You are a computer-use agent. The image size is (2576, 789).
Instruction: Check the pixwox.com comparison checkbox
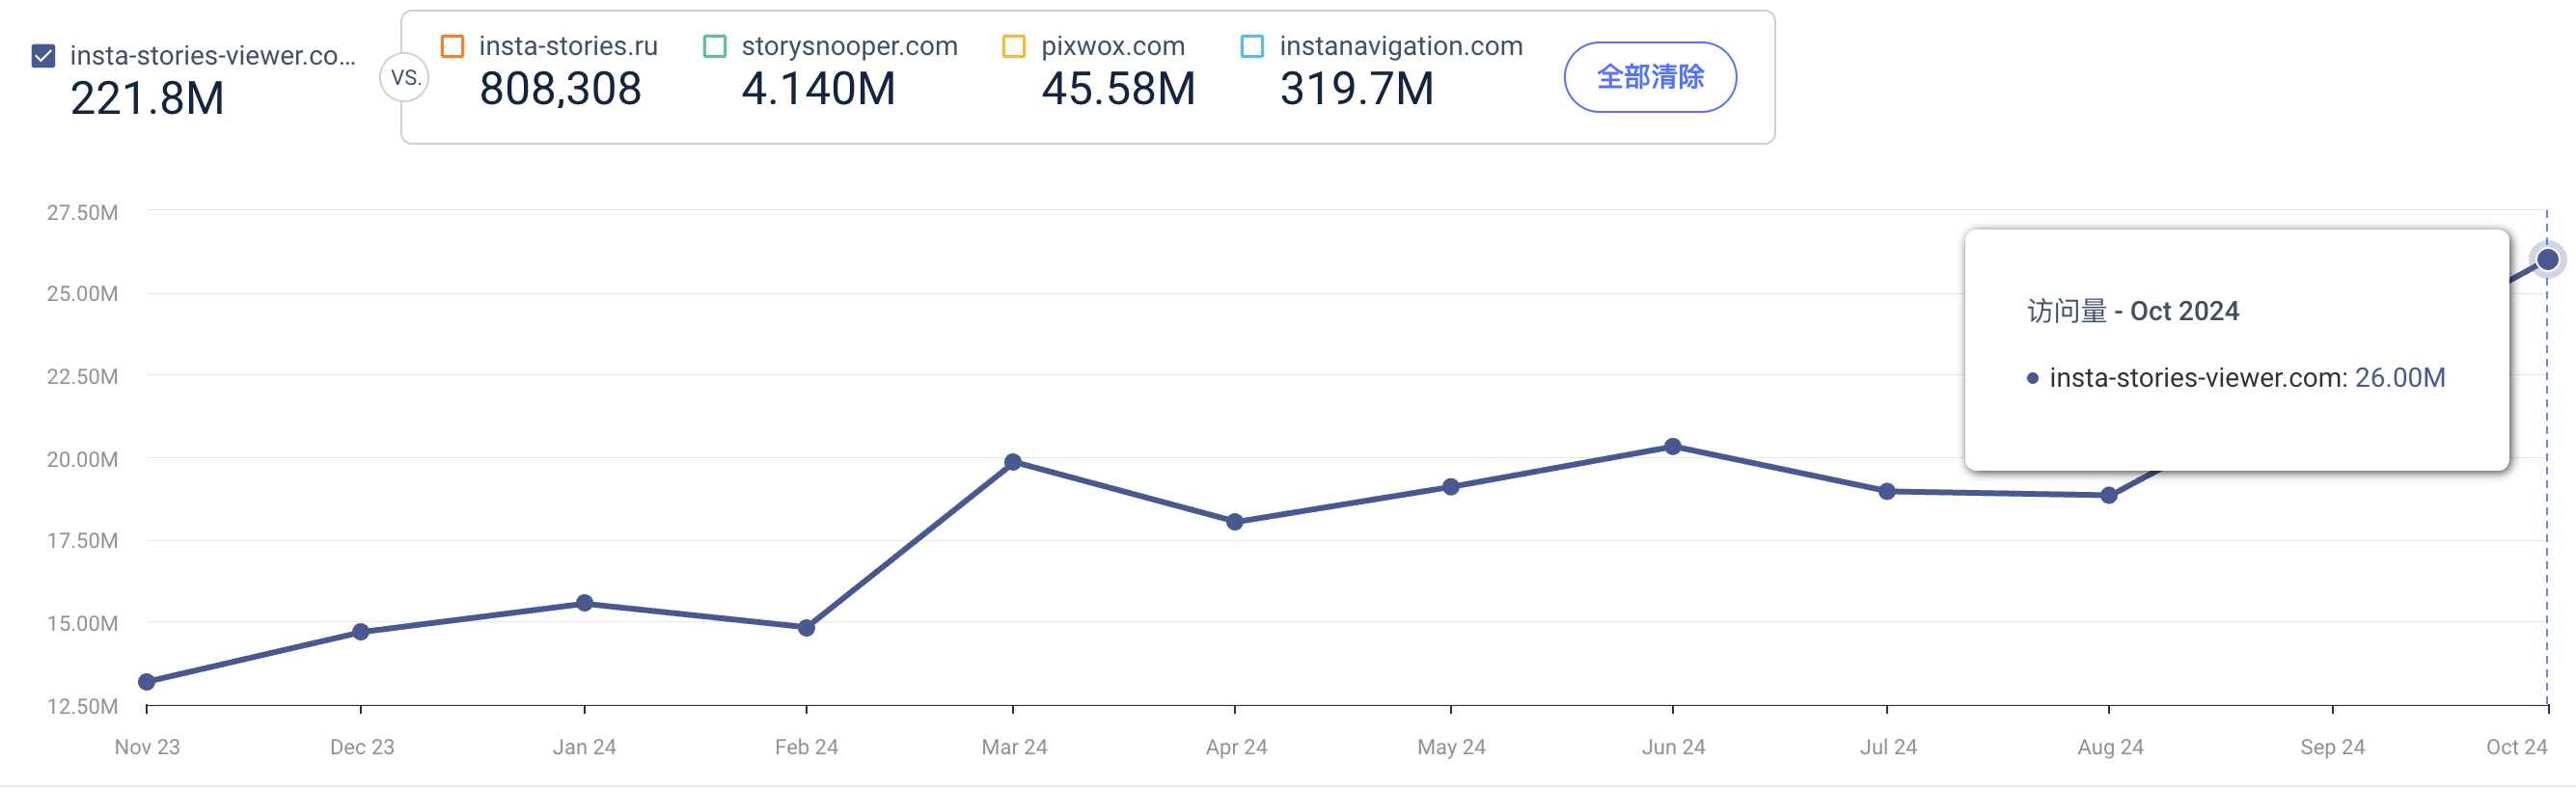[1013, 46]
